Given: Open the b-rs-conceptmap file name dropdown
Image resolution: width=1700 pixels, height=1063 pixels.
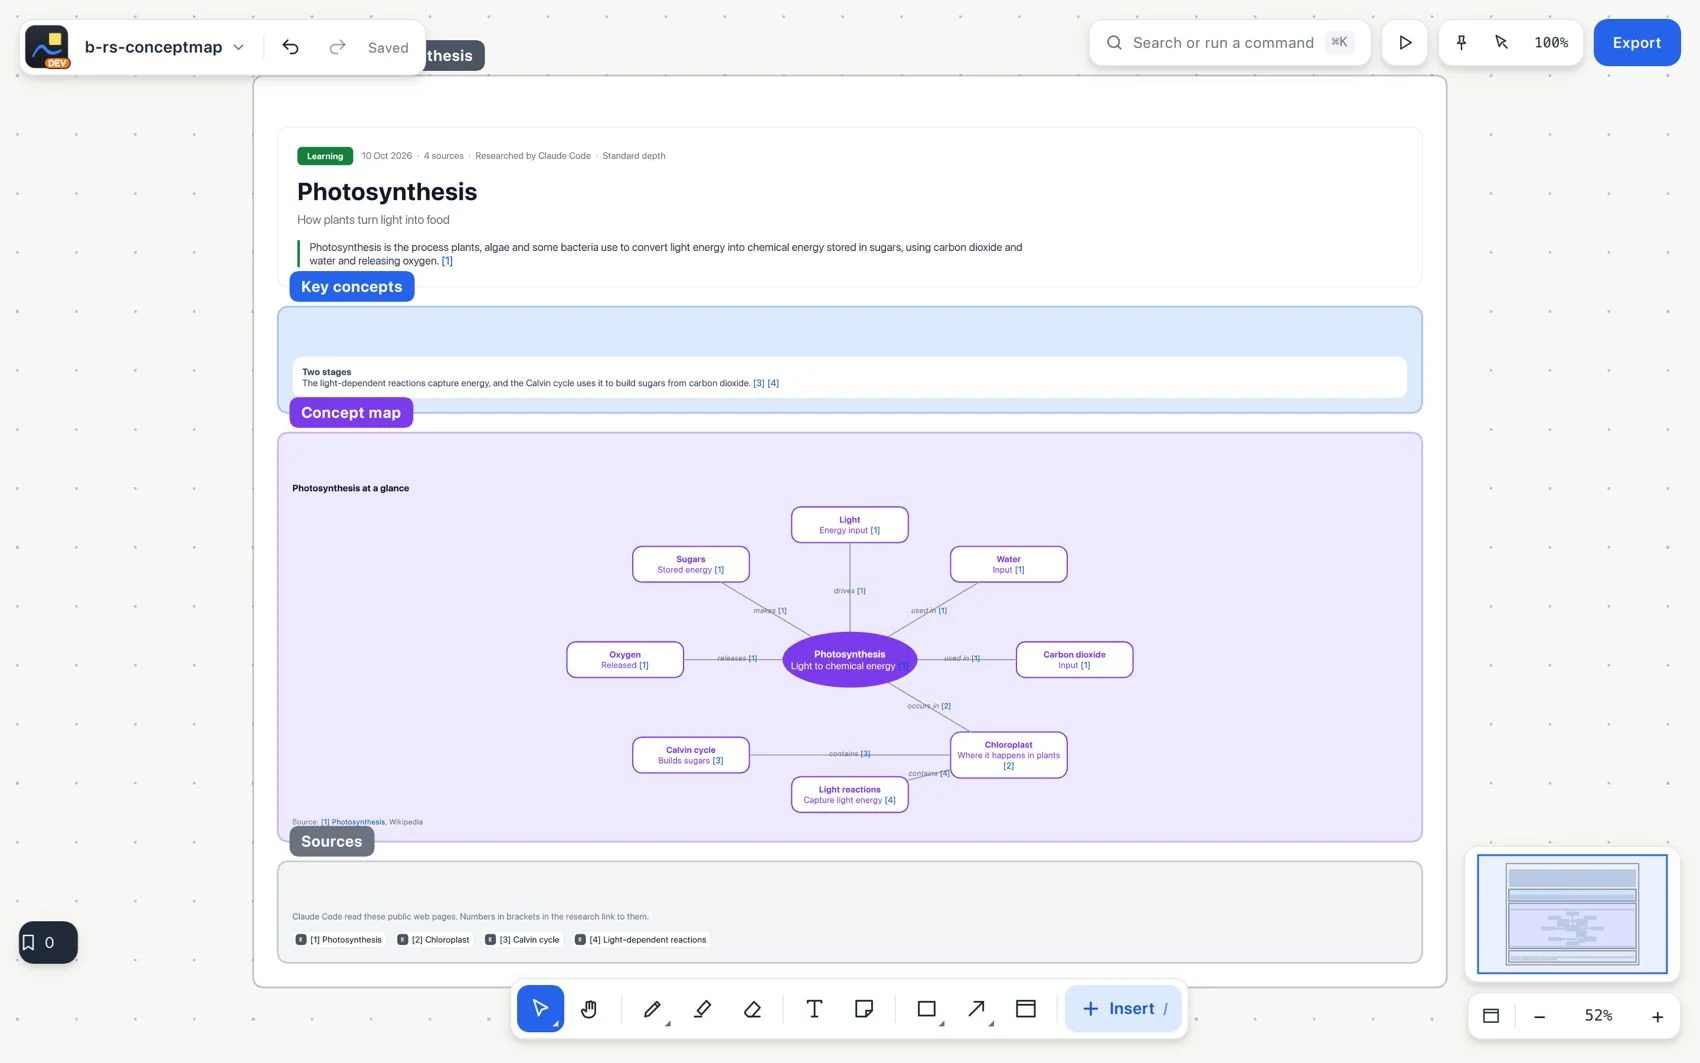Looking at the screenshot, I should (164, 47).
